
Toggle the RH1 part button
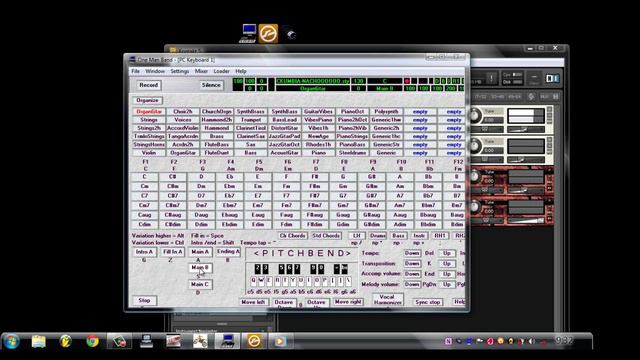[440, 236]
